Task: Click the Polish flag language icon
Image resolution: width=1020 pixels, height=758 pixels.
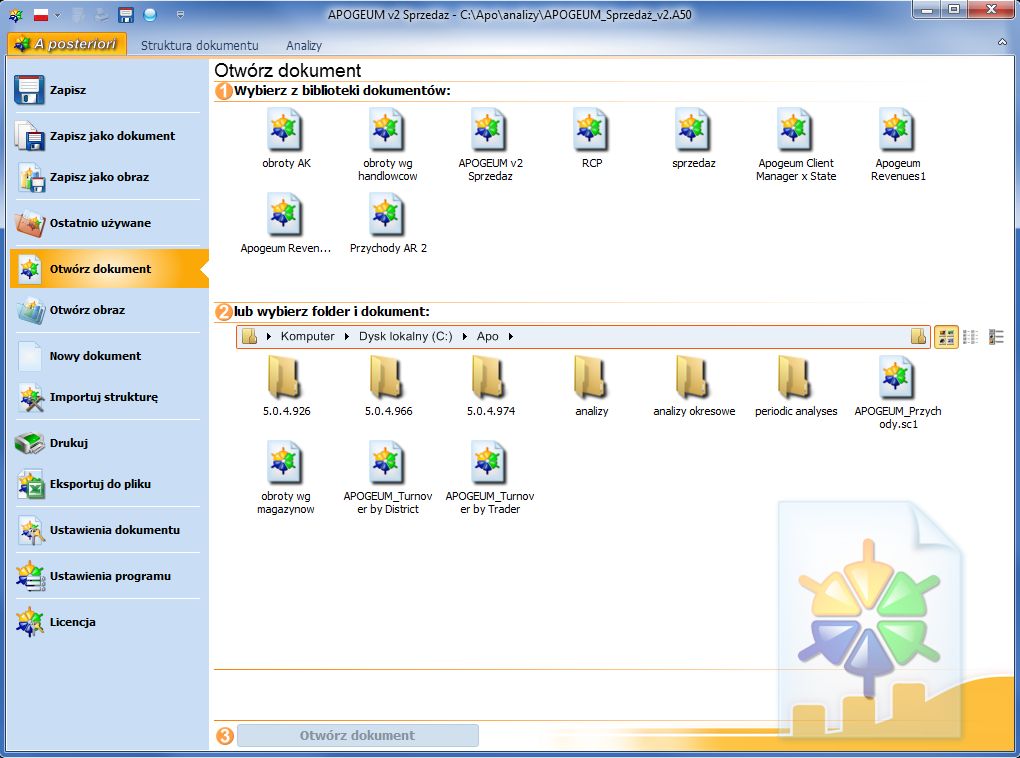Action: tap(41, 15)
